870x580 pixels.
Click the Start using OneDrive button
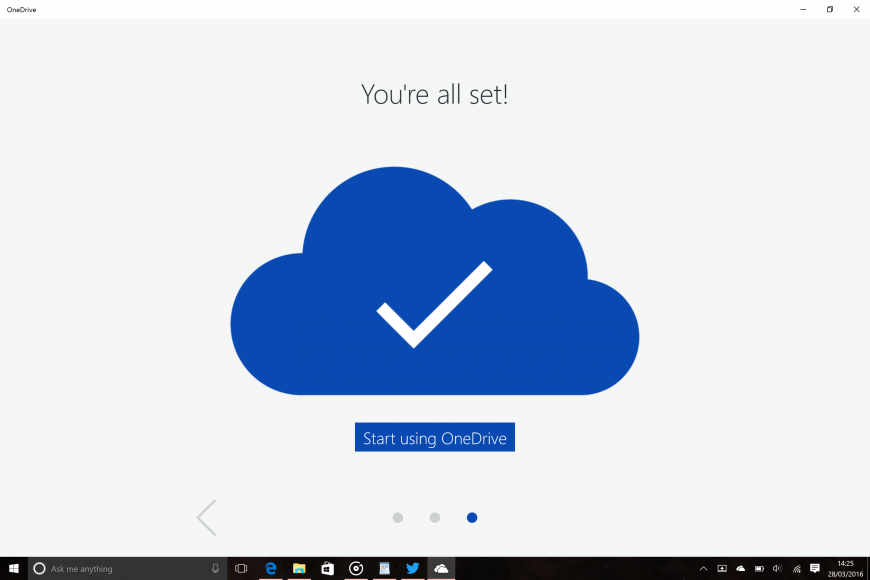pyautogui.click(x=434, y=437)
